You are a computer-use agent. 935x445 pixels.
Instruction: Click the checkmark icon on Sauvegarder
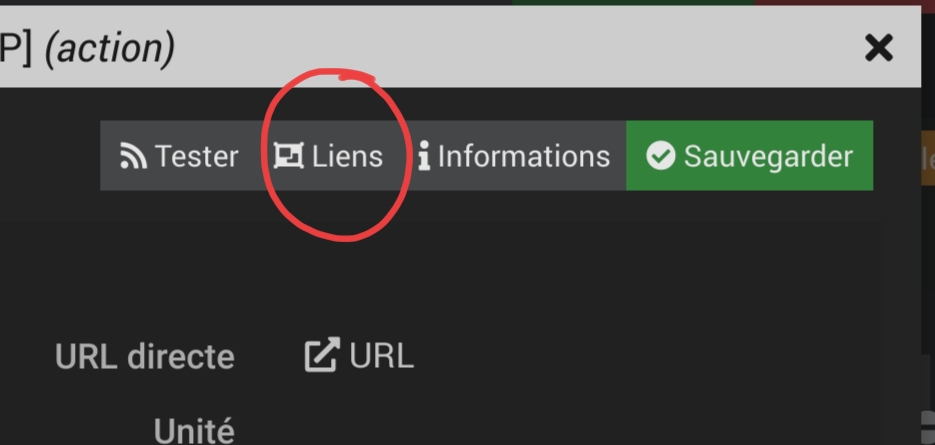[x=660, y=157]
